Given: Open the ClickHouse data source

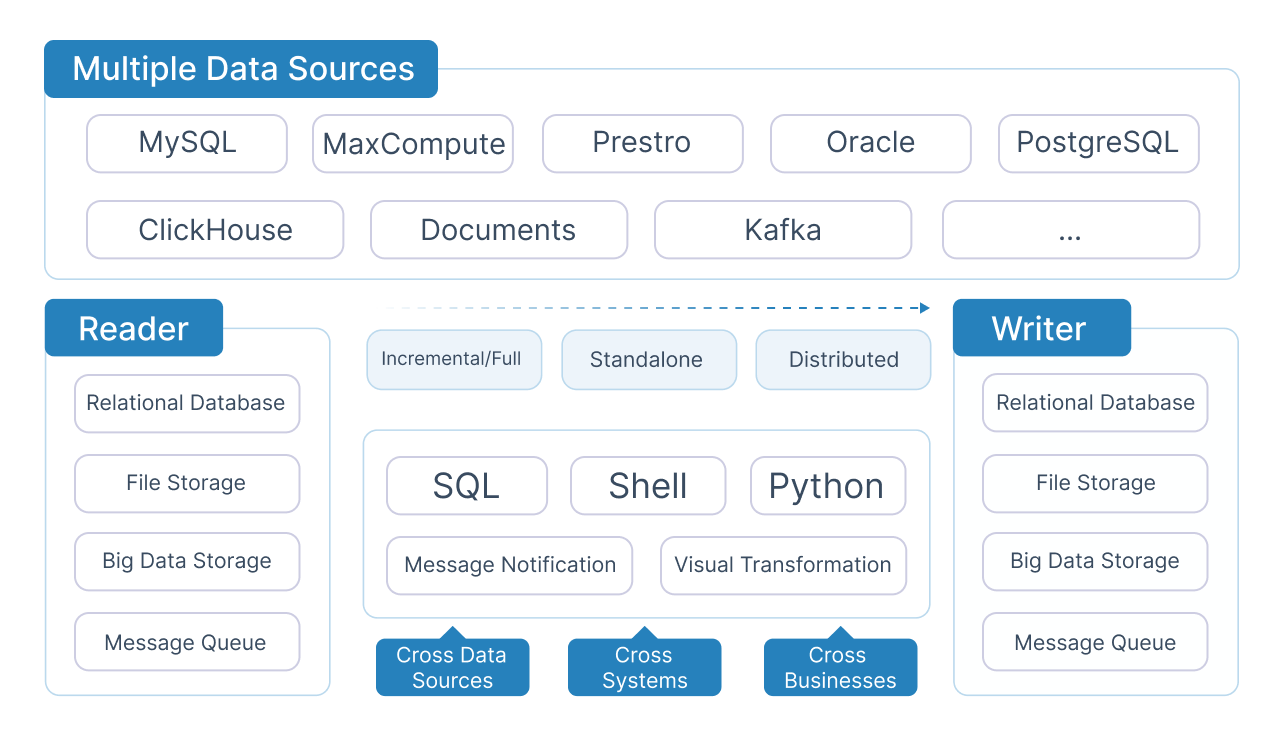Looking at the screenshot, I should (215, 230).
